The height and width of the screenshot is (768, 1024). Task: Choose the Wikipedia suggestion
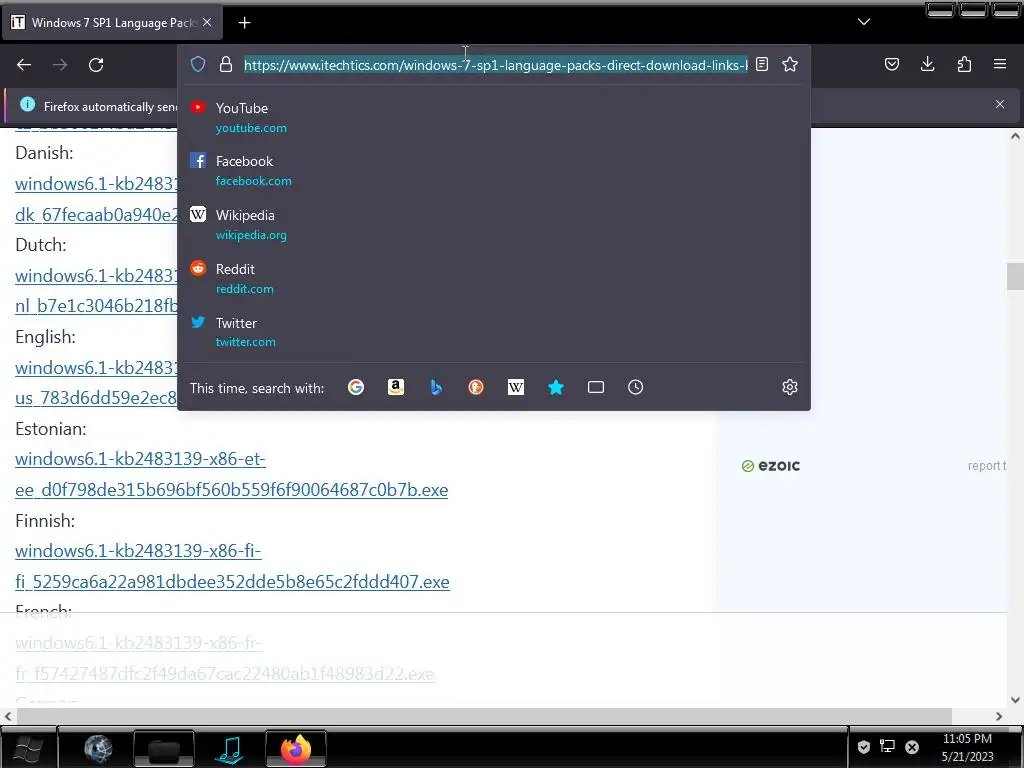(x=494, y=224)
